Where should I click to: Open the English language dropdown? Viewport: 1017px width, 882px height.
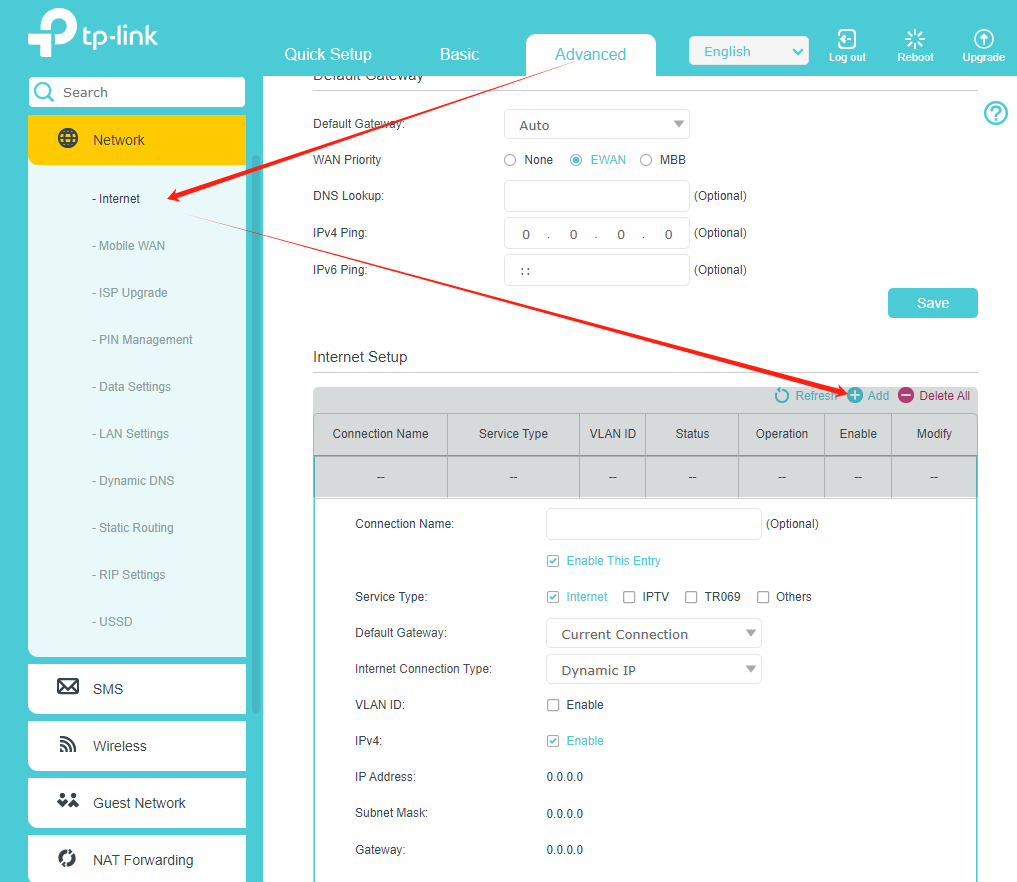pos(748,52)
